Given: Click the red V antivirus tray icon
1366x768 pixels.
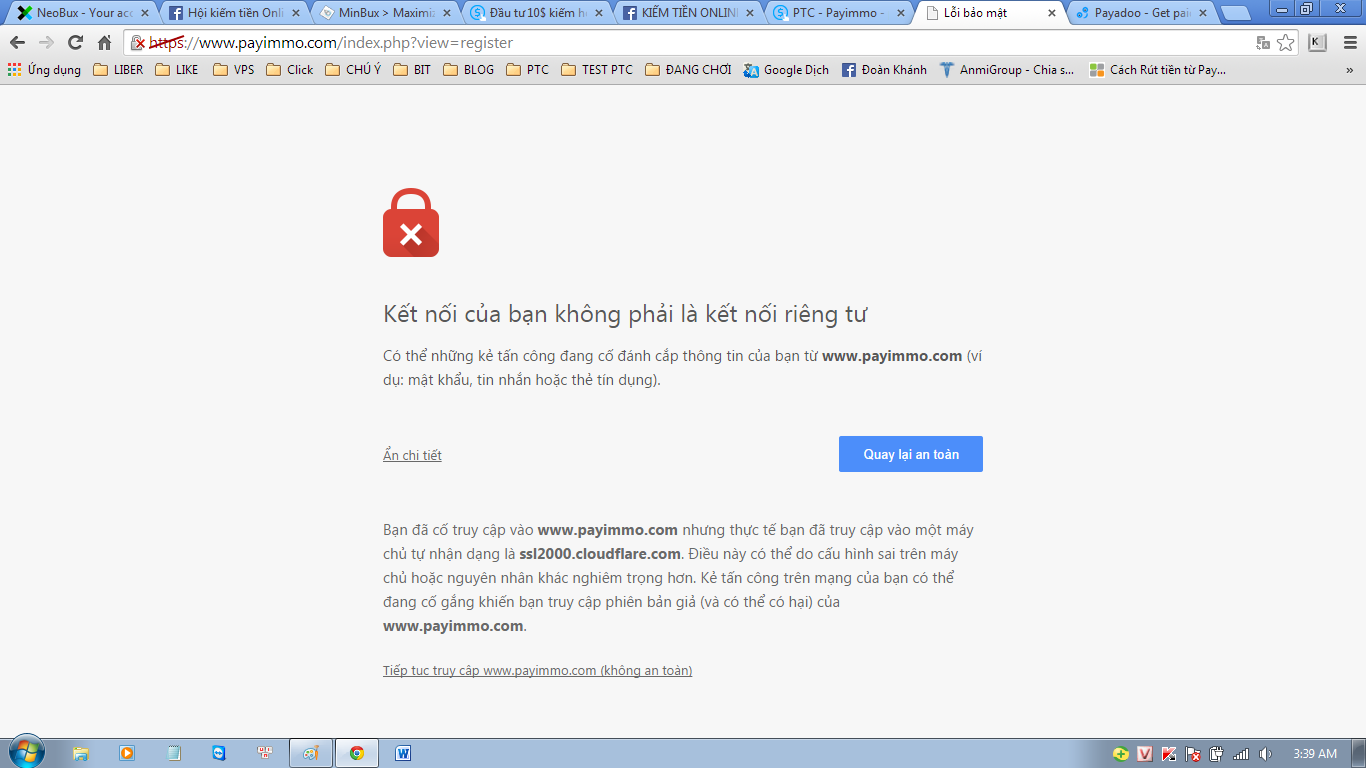Looking at the screenshot, I should pos(1145,754).
